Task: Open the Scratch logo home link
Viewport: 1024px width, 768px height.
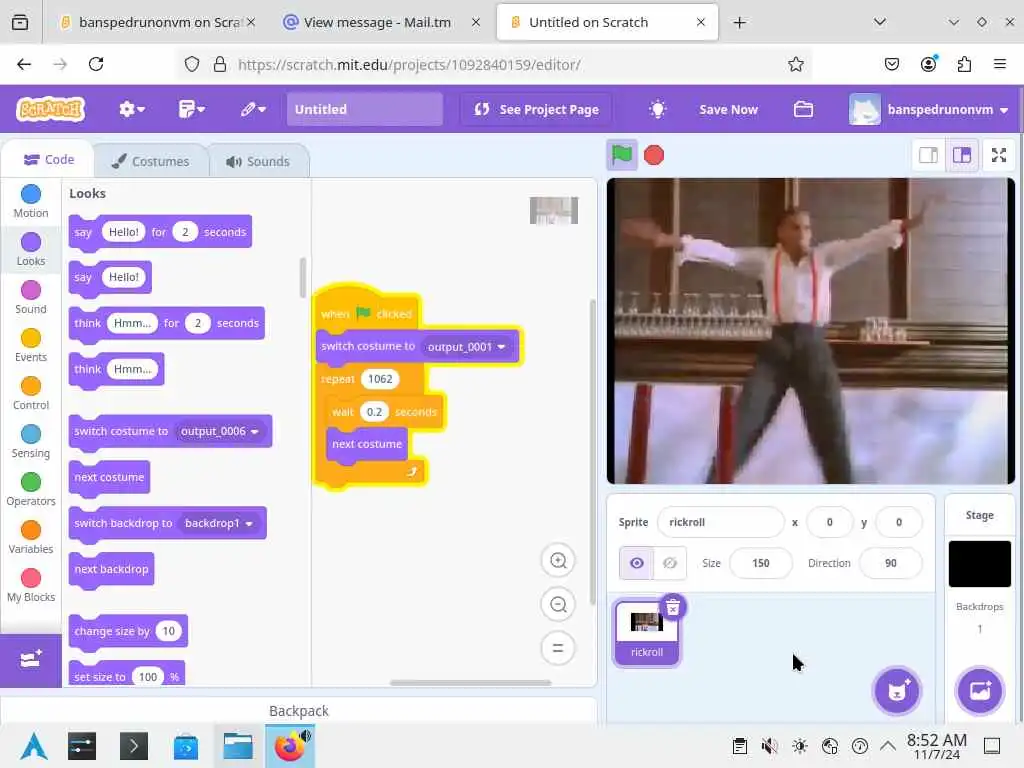Action: pos(50,109)
